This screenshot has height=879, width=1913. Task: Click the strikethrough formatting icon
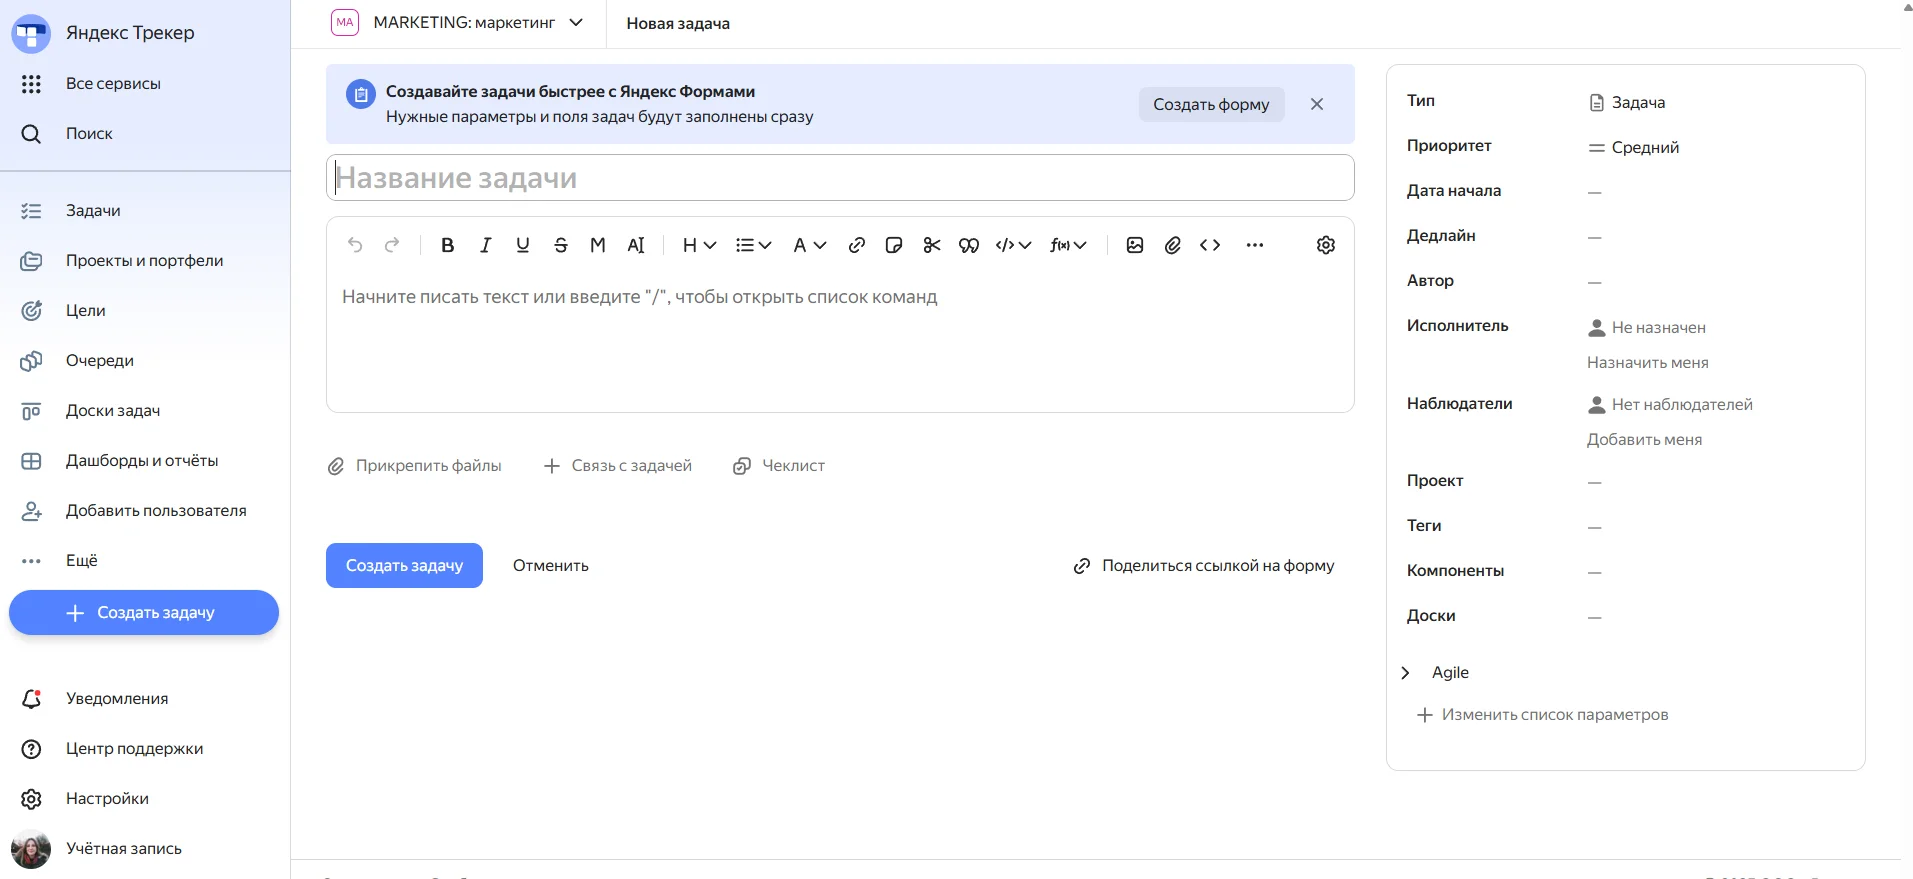click(x=560, y=245)
